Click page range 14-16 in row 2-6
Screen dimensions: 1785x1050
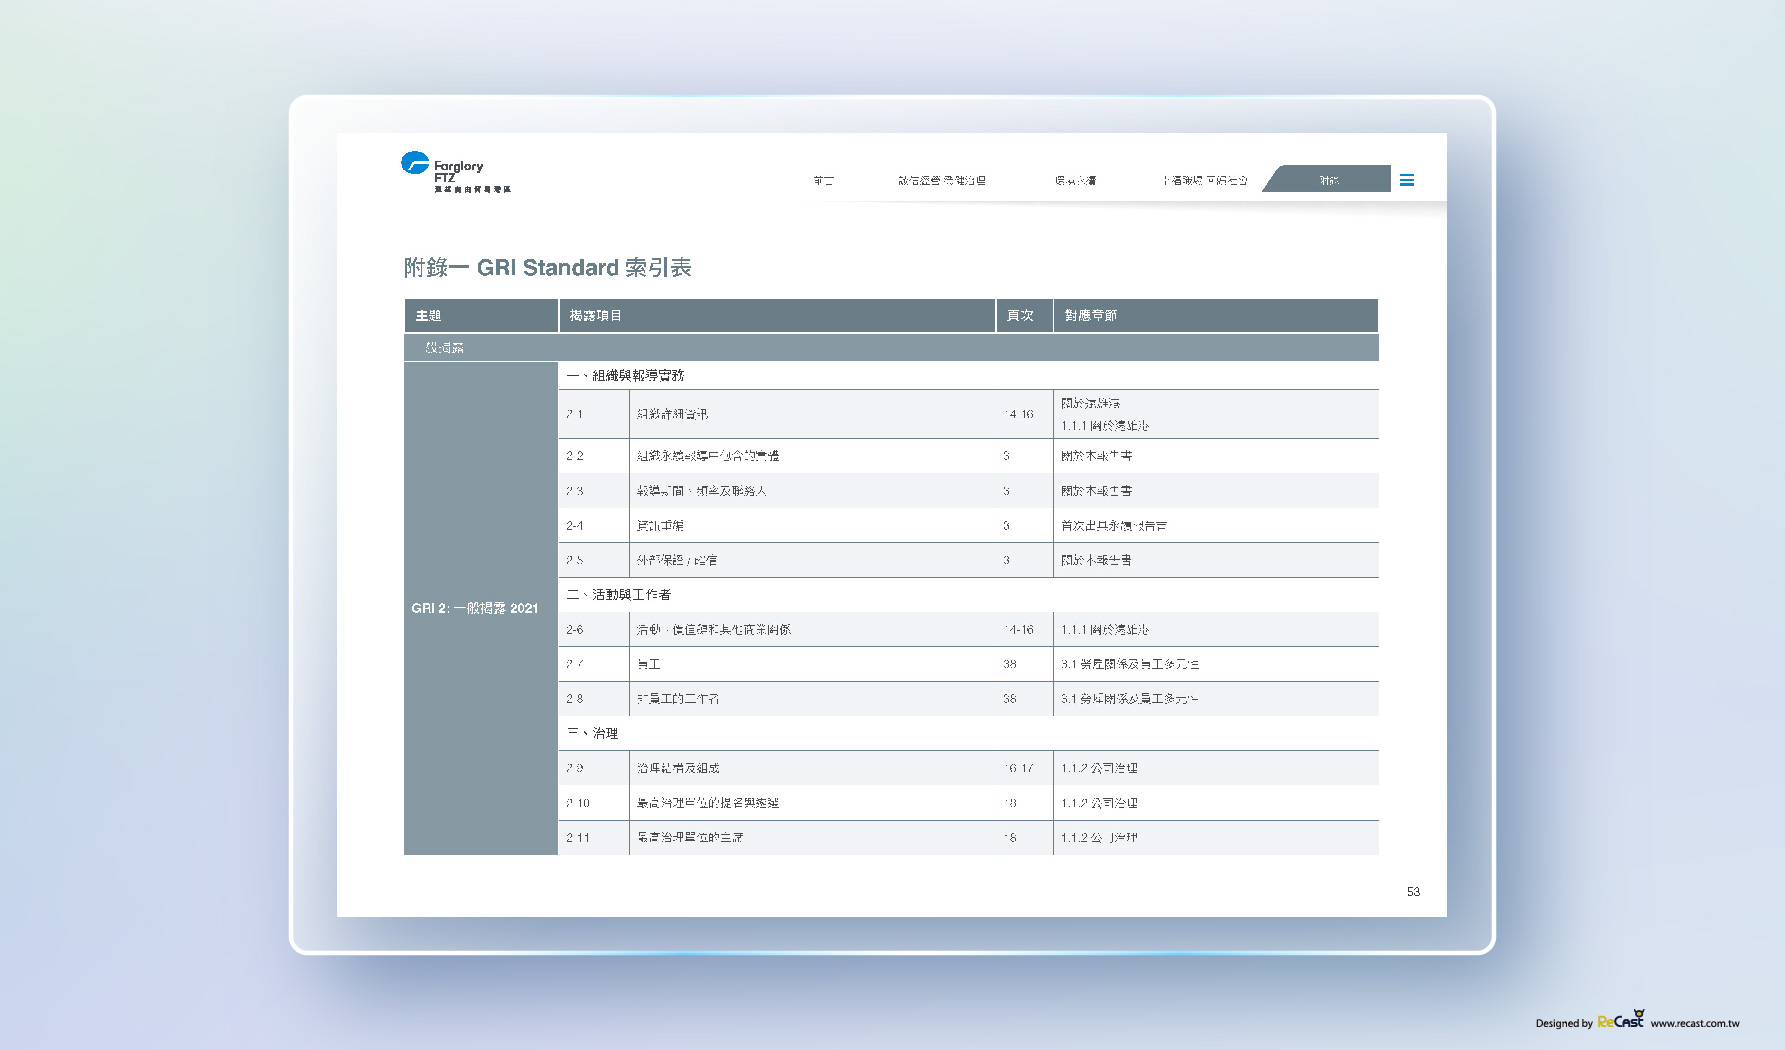1019,630
